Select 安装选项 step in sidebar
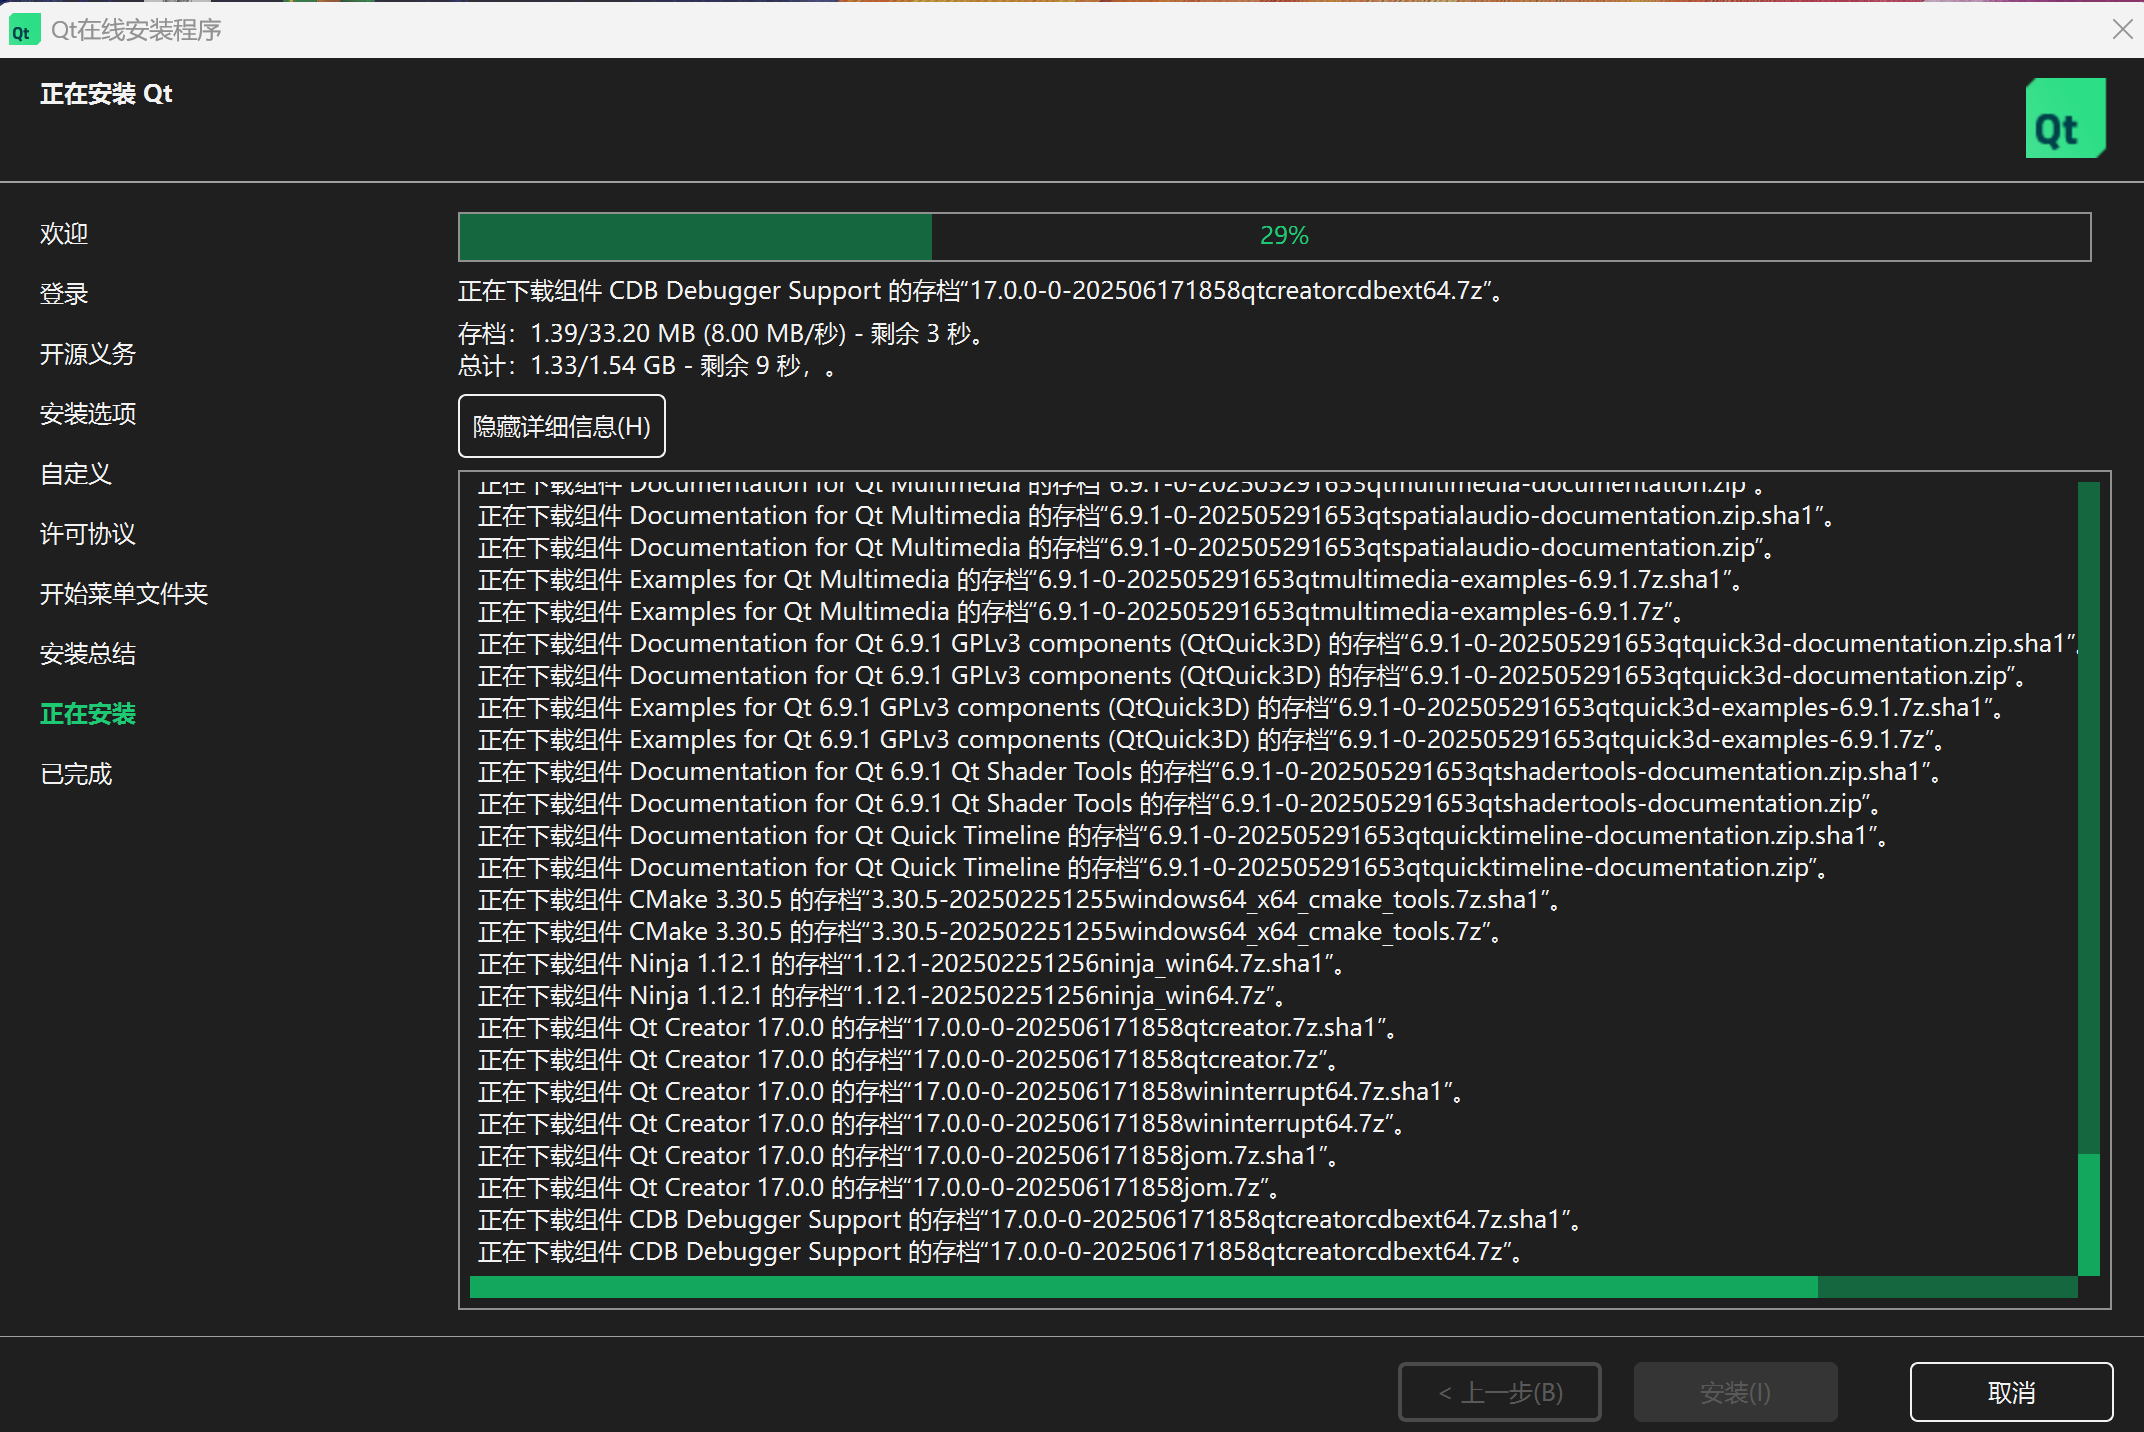This screenshot has height=1432, width=2144. 87,413
